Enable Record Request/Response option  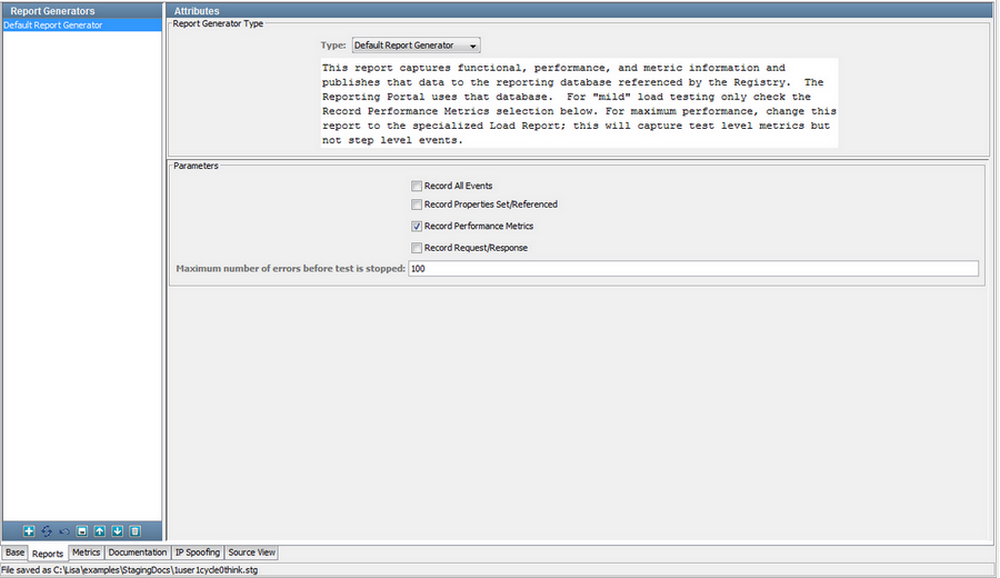[416, 248]
